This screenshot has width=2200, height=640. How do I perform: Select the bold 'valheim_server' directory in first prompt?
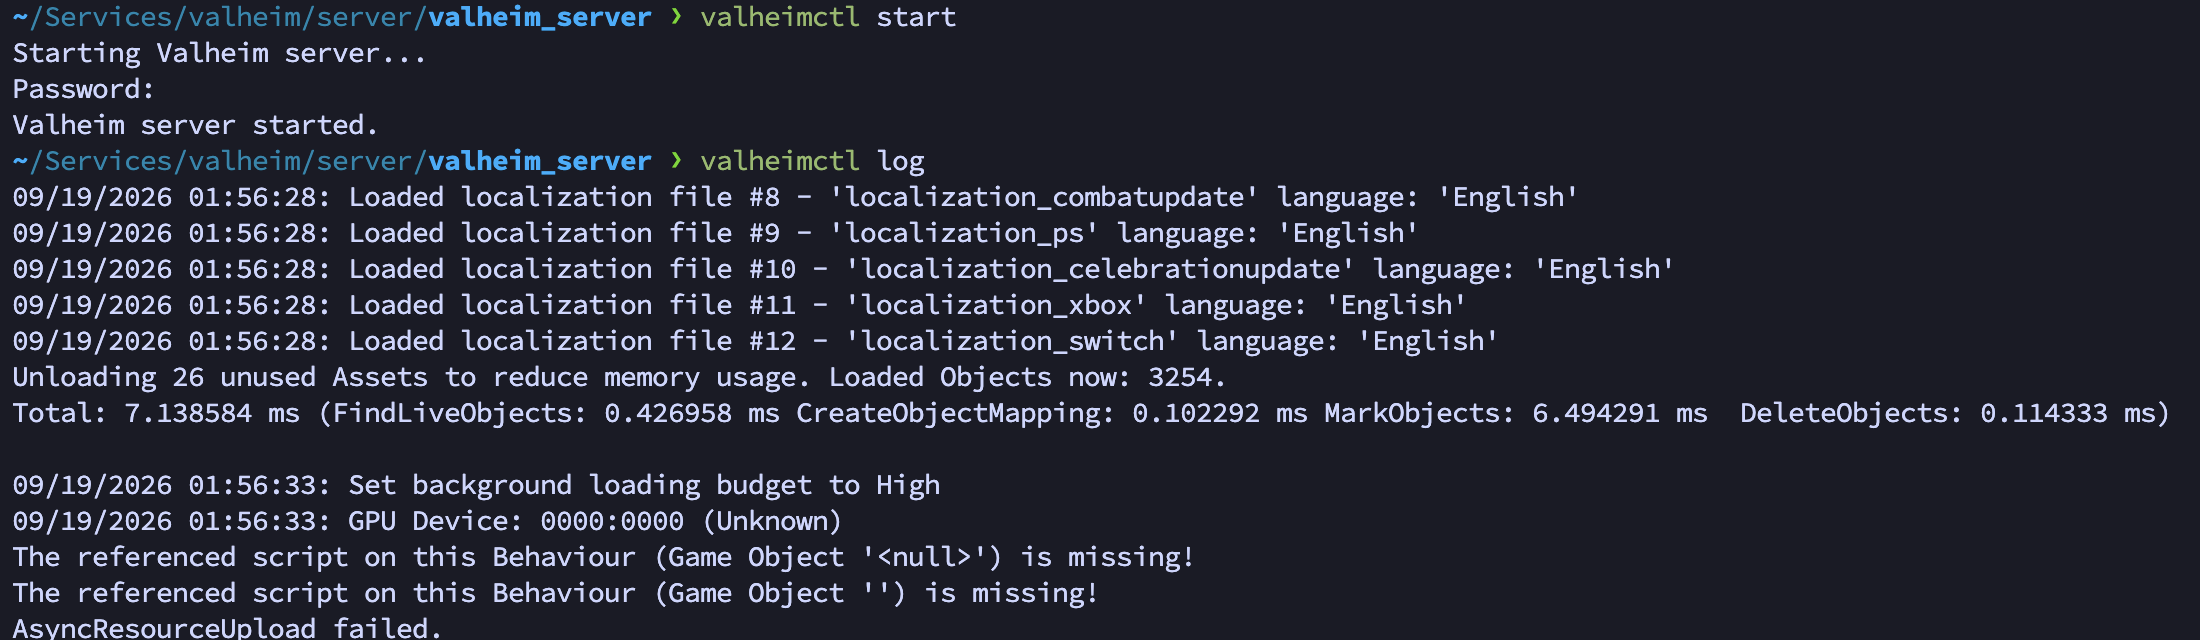pyautogui.click(x=540, y=17)
